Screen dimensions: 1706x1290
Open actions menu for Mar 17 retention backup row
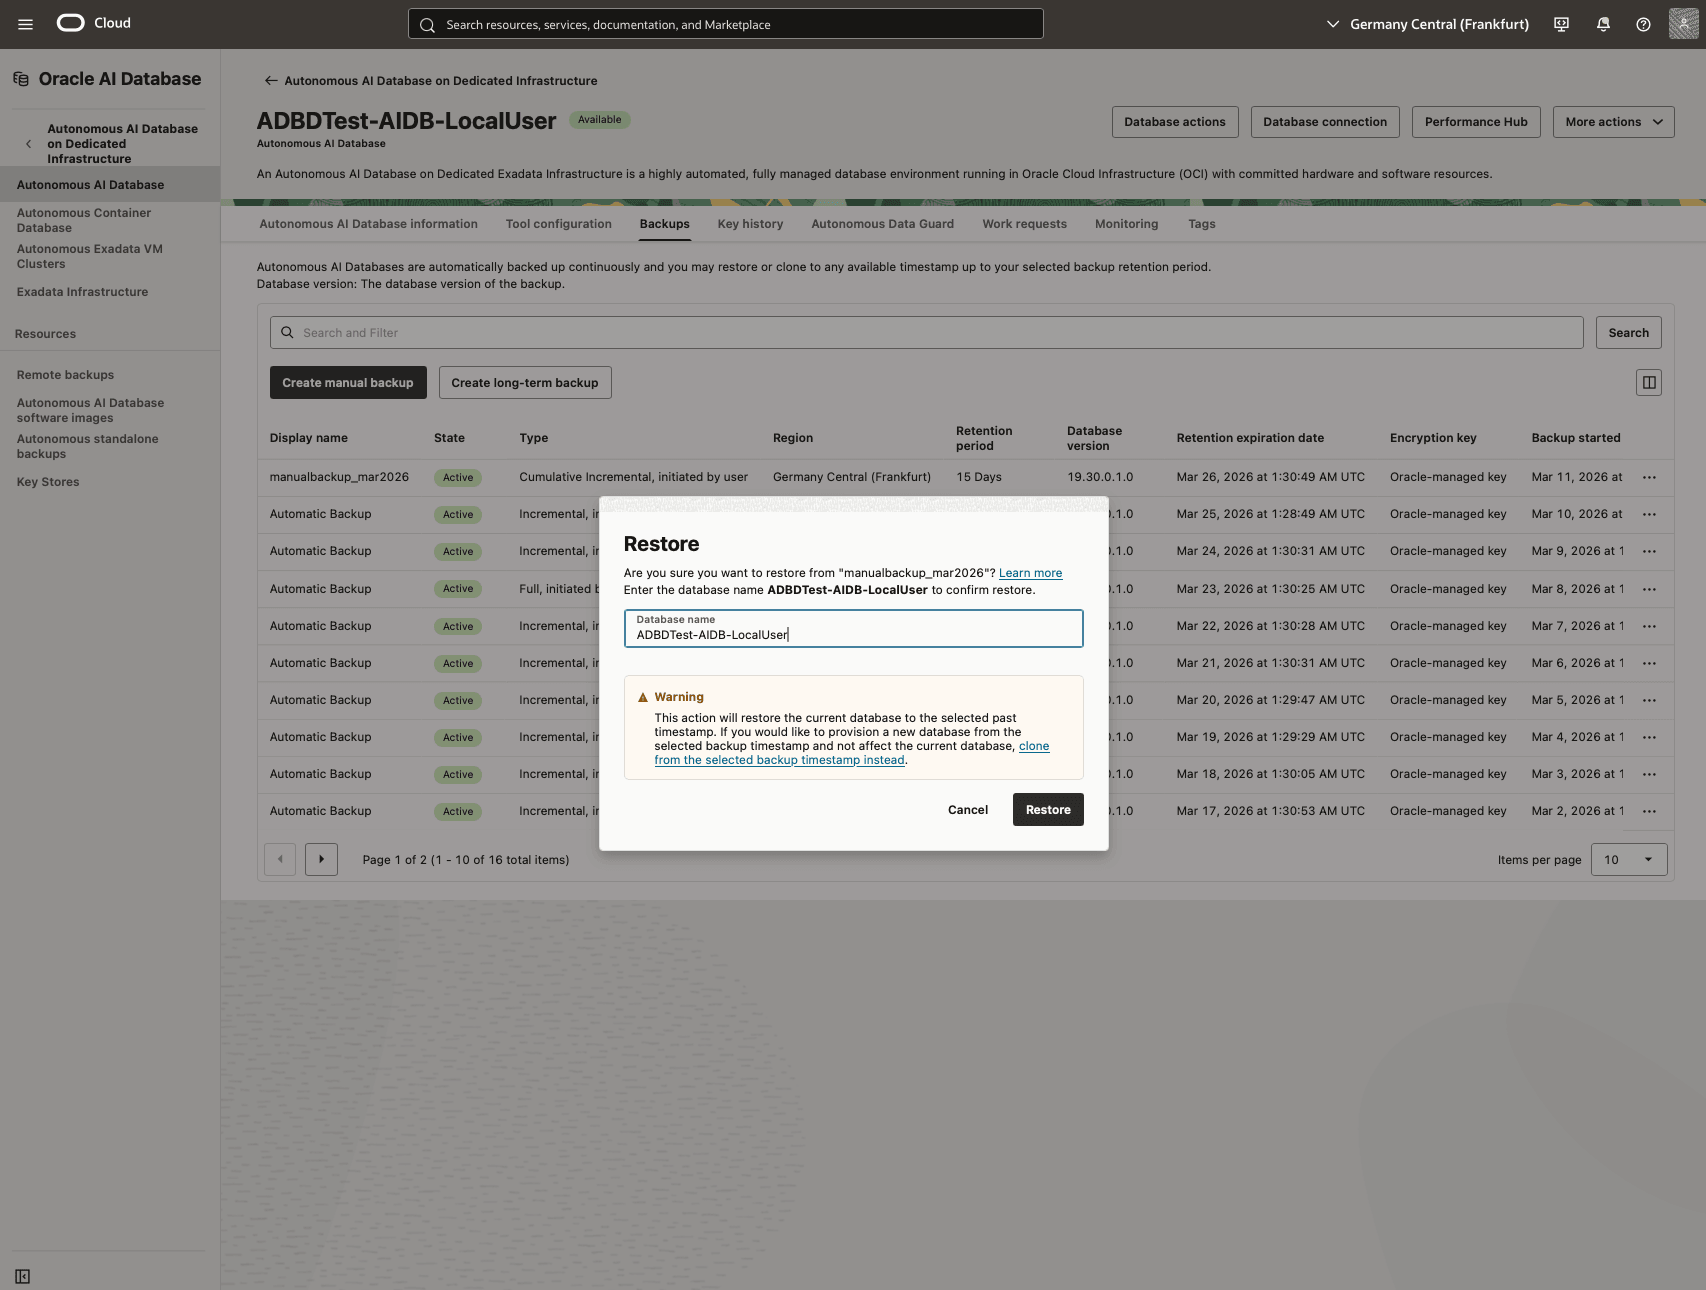pyautogui.click(x=1649, y=811)
